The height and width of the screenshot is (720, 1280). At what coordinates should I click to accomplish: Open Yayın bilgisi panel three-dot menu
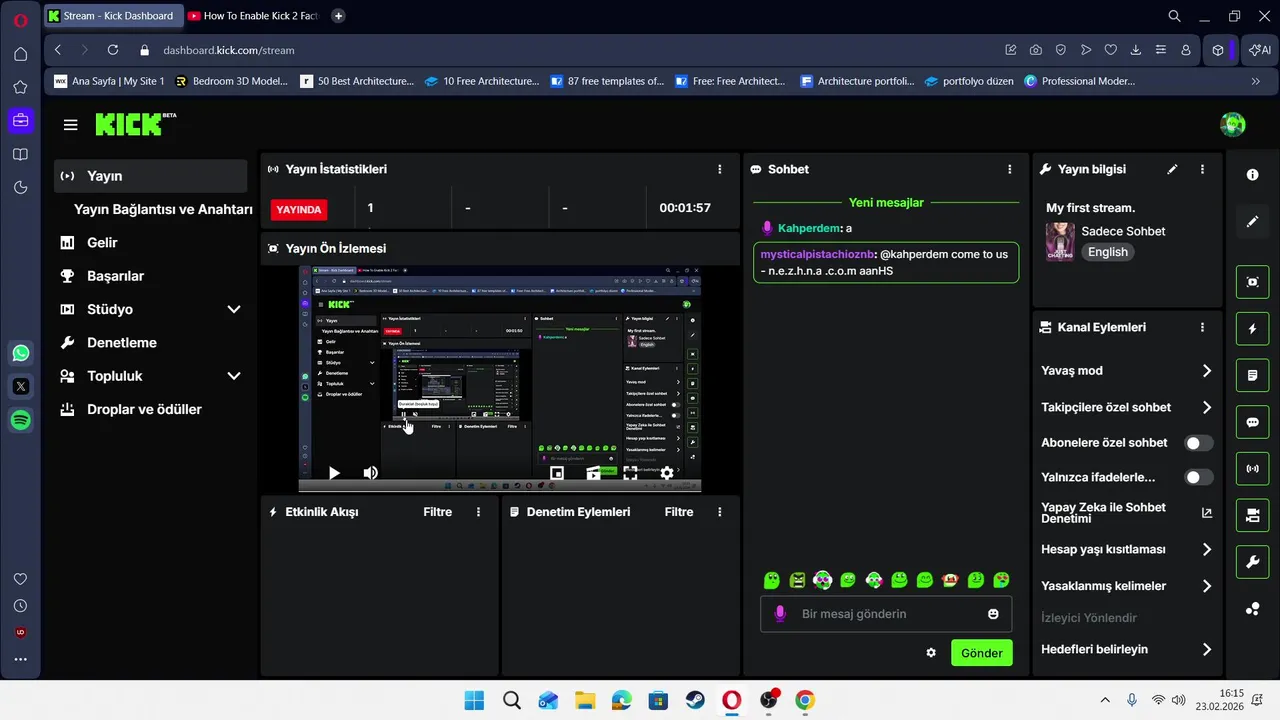1203,169
